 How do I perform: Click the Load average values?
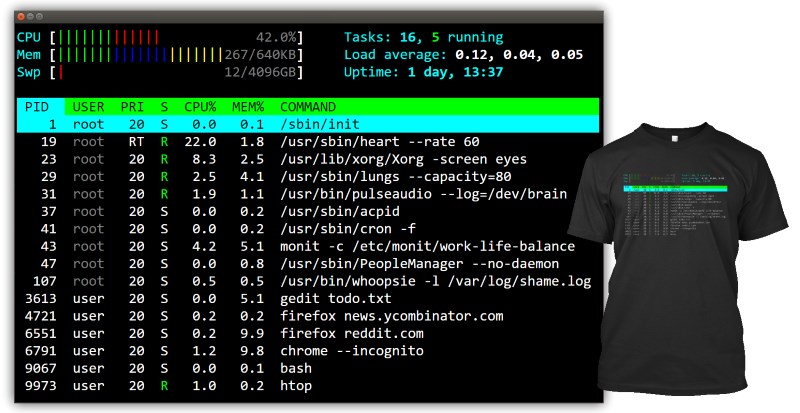click(519, 55)
